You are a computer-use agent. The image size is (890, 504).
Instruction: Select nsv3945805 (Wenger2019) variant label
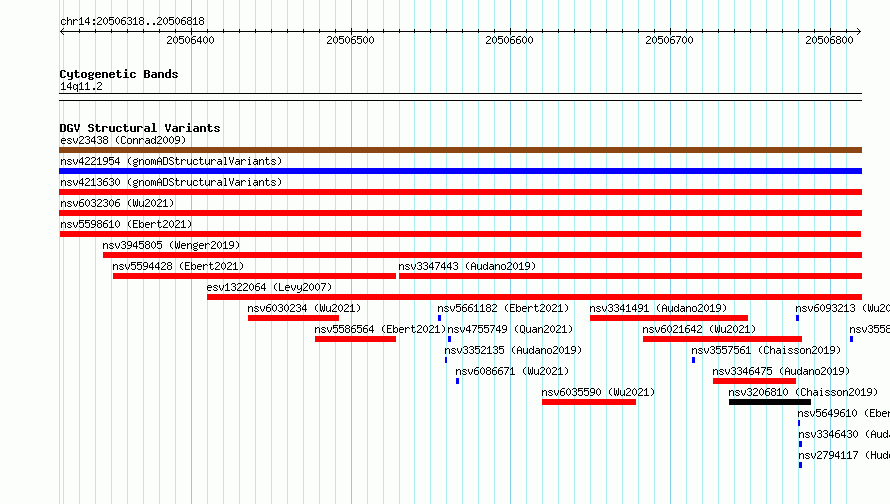coord(171,245)
